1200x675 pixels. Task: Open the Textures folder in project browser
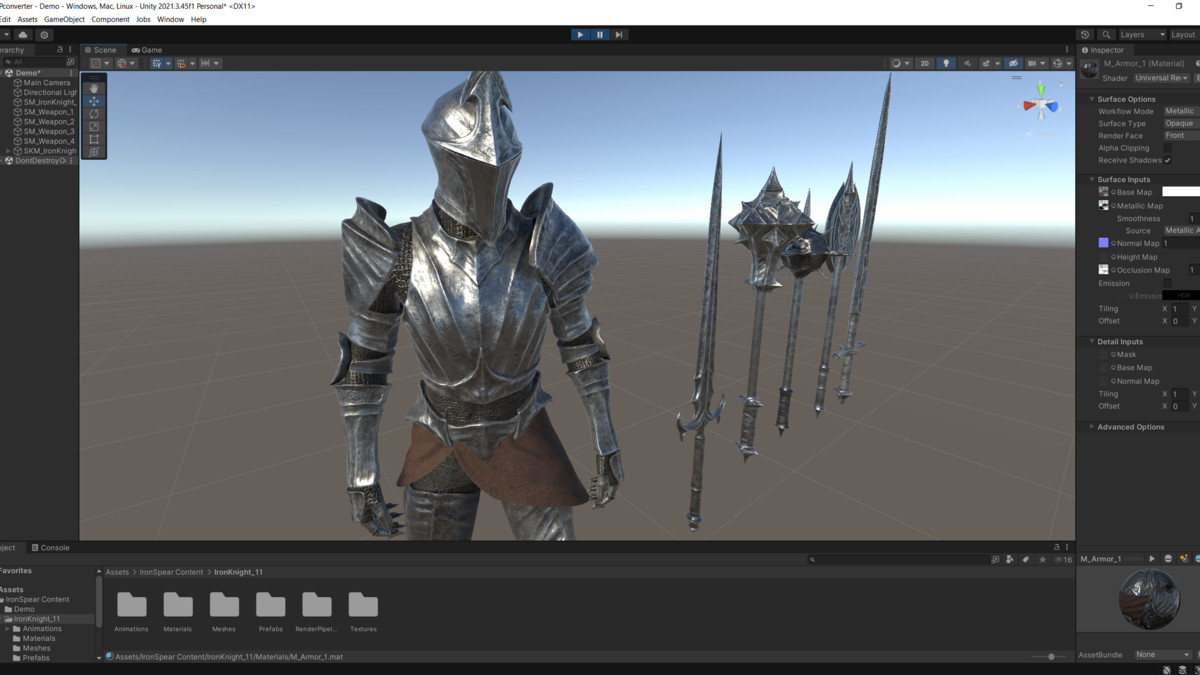(x=363, y=608)
